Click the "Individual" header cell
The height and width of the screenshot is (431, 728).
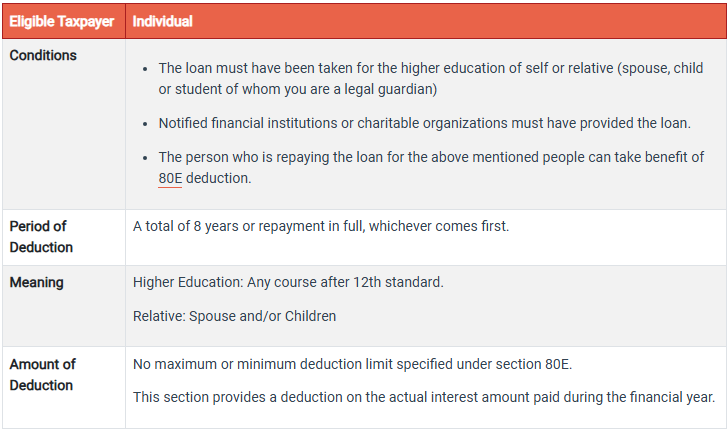pos(163,21)
